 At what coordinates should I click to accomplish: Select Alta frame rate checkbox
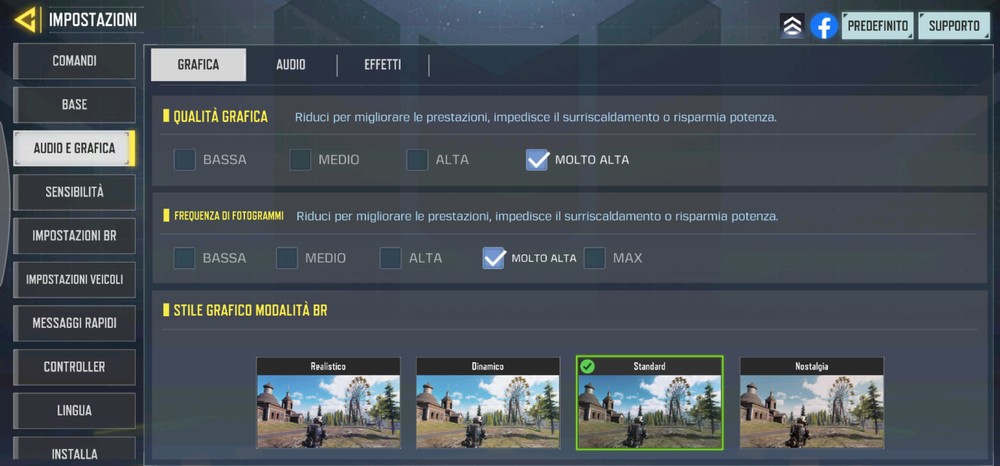tap(390, 258)
